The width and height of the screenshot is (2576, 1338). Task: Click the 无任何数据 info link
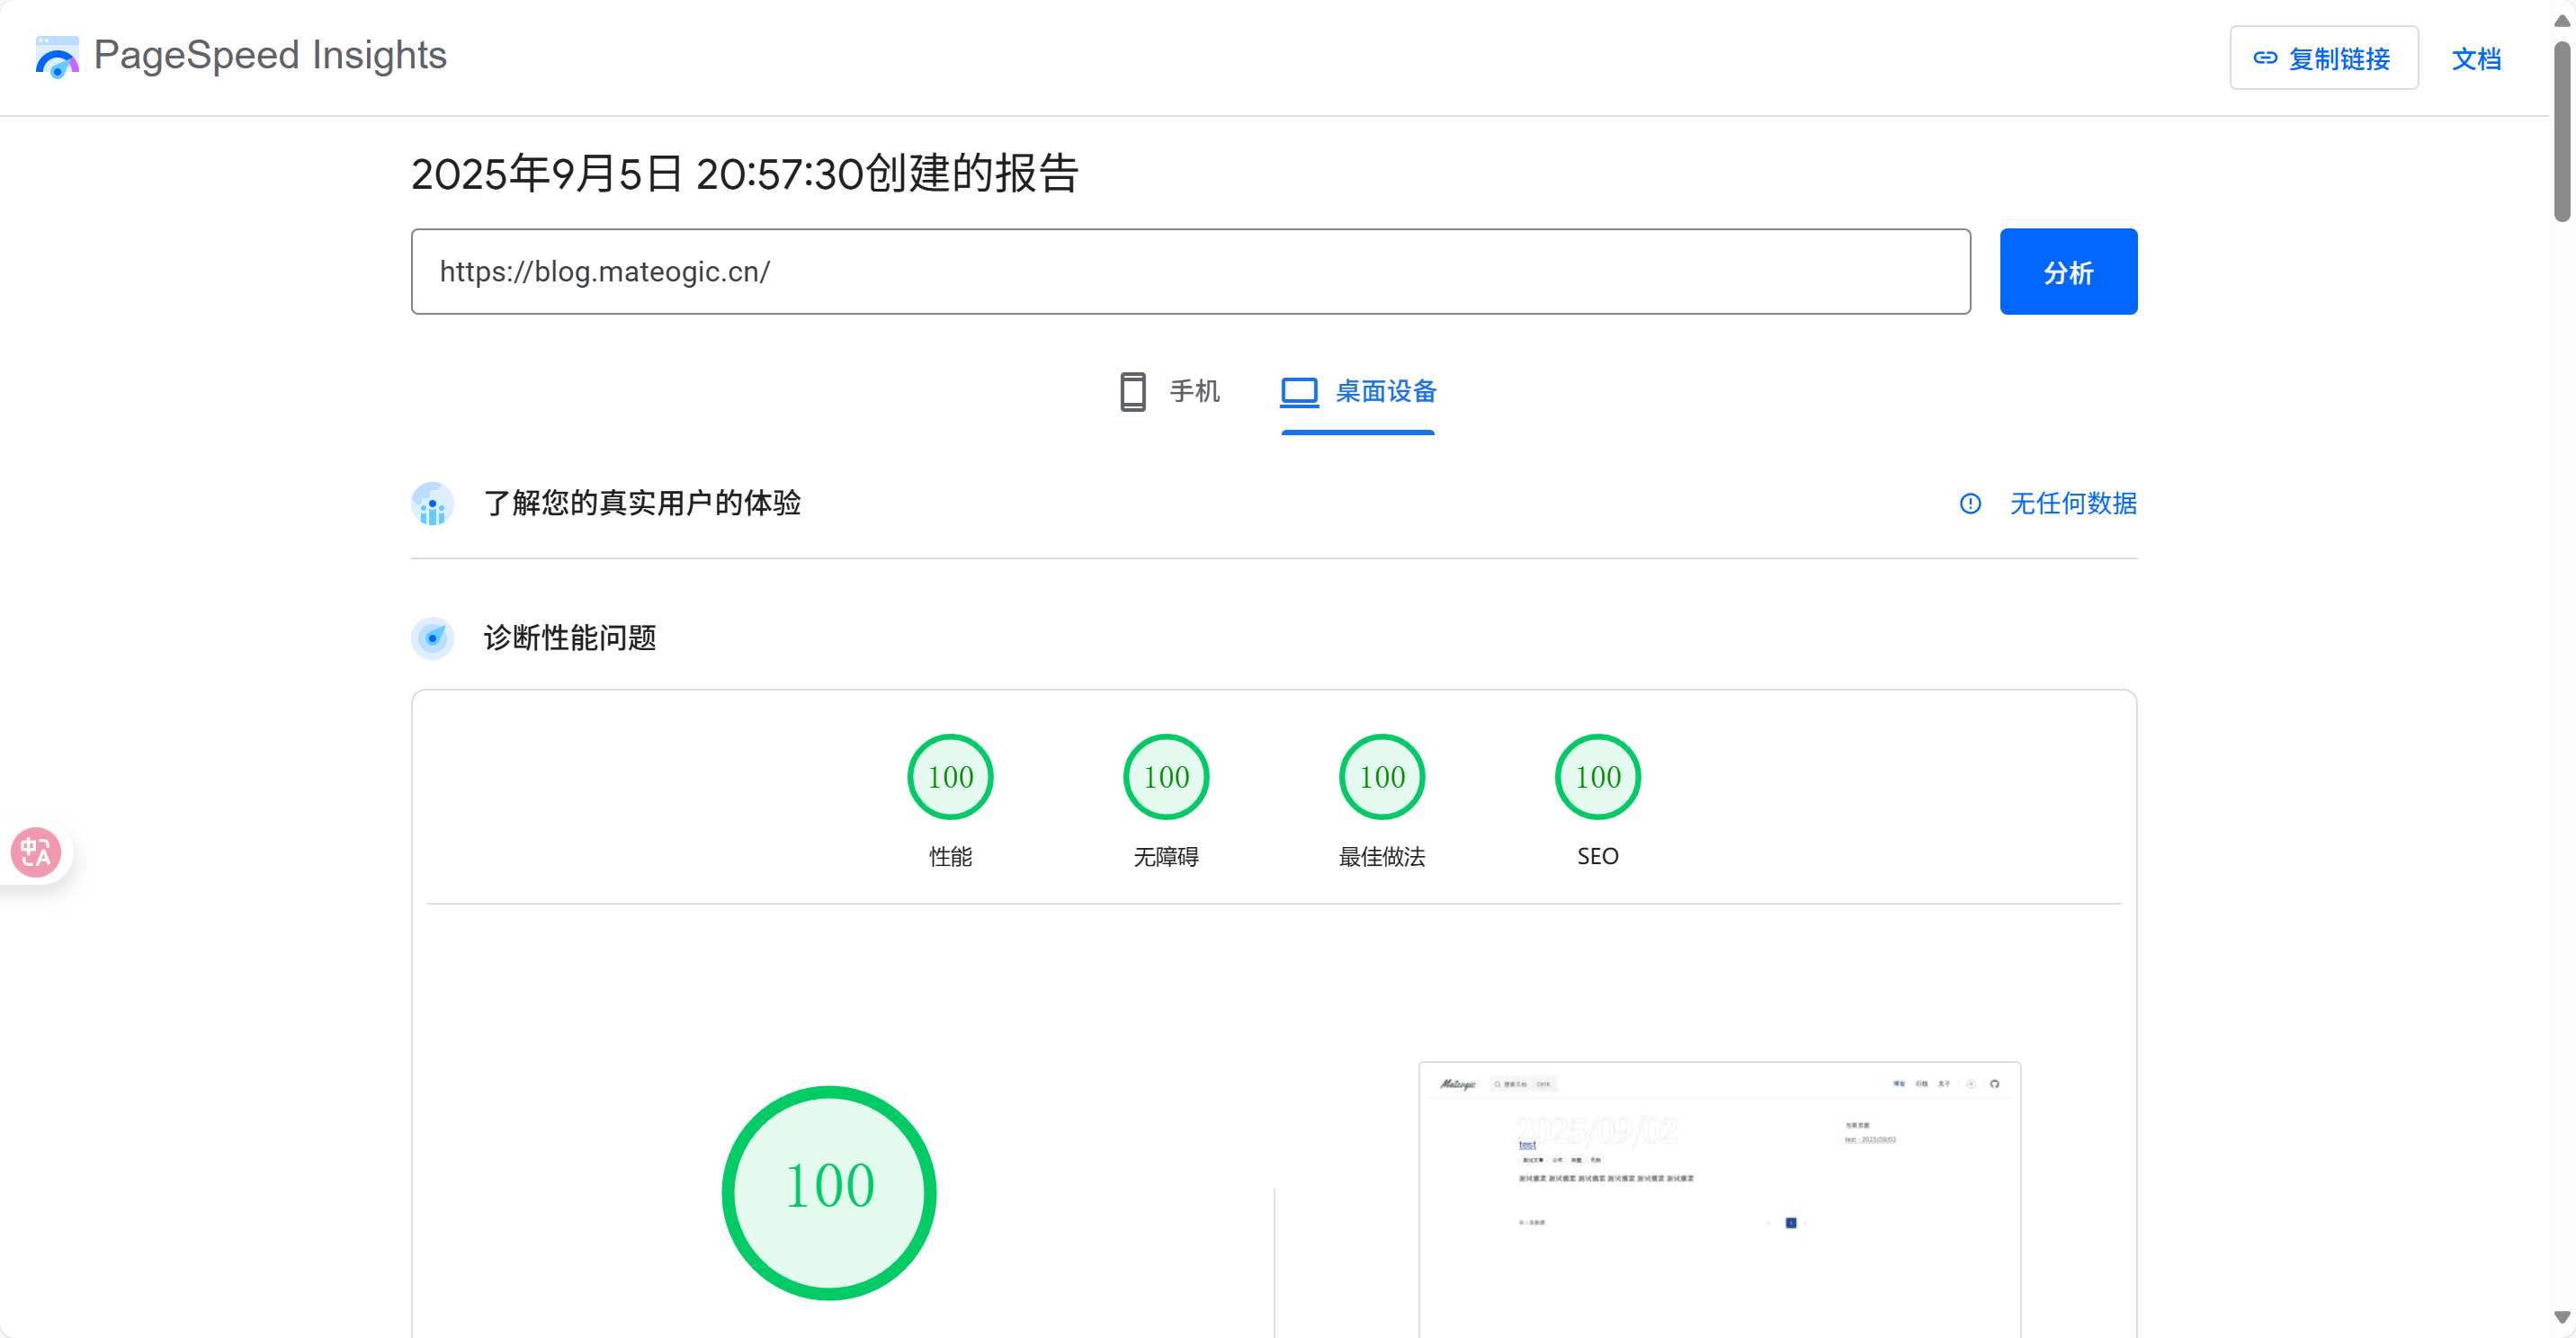[x=2072, y=503]
